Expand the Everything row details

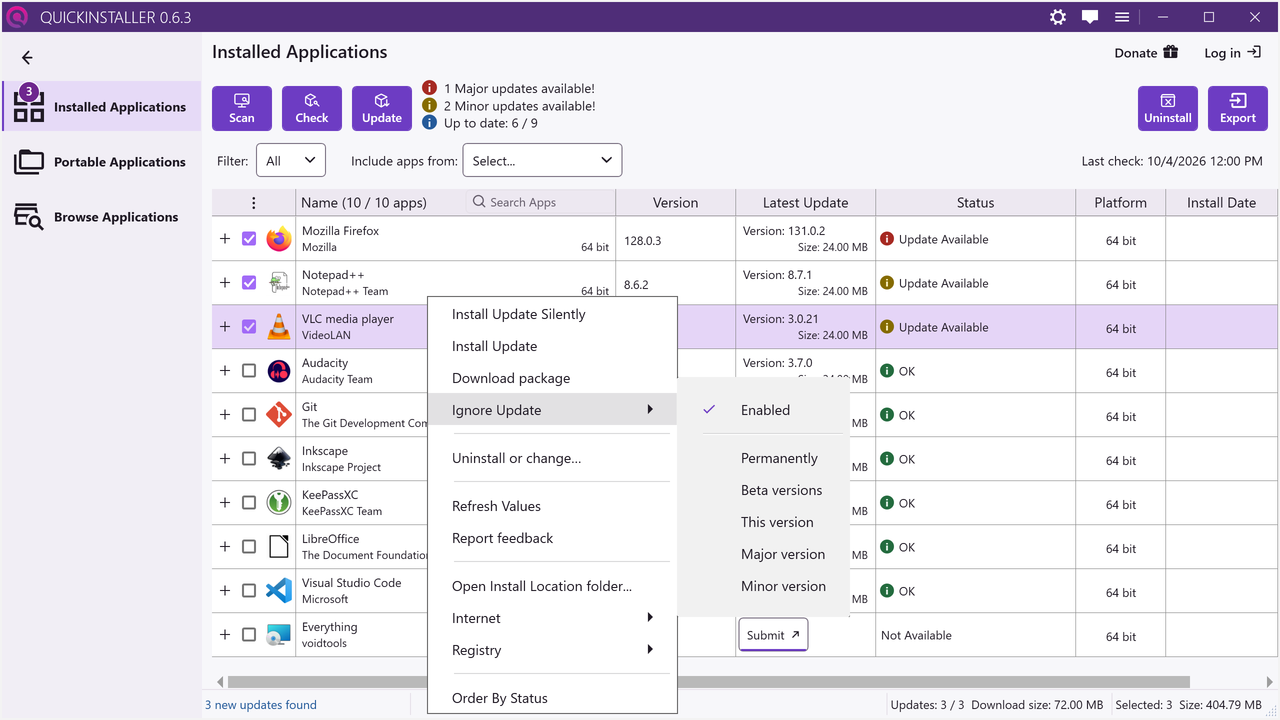225,635
